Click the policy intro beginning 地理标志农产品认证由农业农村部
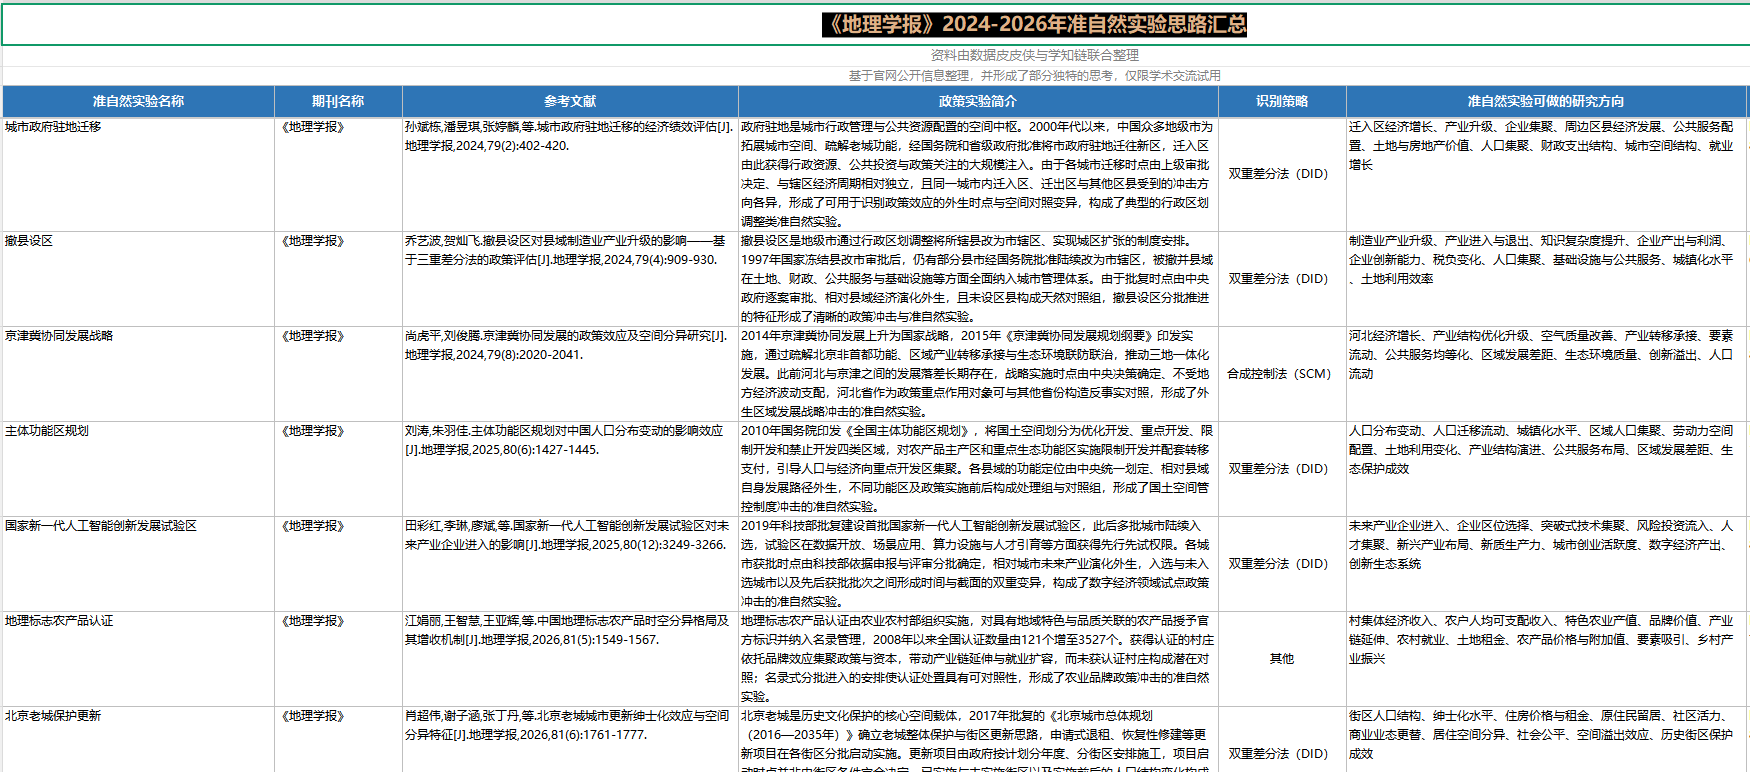 click(x=978, y=659)
